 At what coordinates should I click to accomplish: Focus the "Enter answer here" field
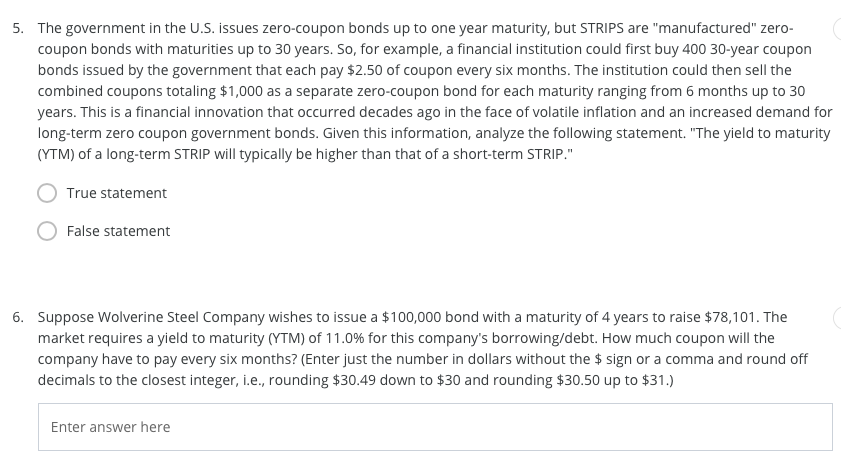[x=435, y=427]
